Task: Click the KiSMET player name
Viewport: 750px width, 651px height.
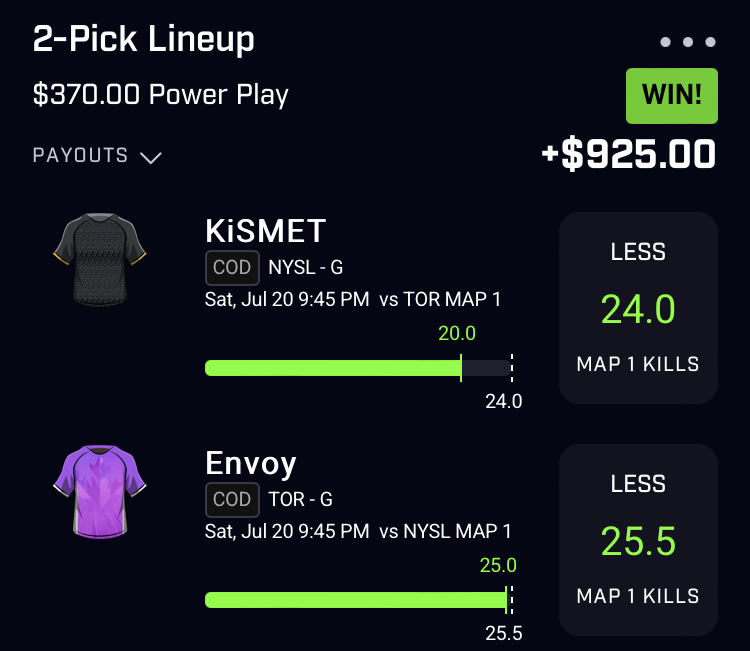Action: [x=265, y=231]
